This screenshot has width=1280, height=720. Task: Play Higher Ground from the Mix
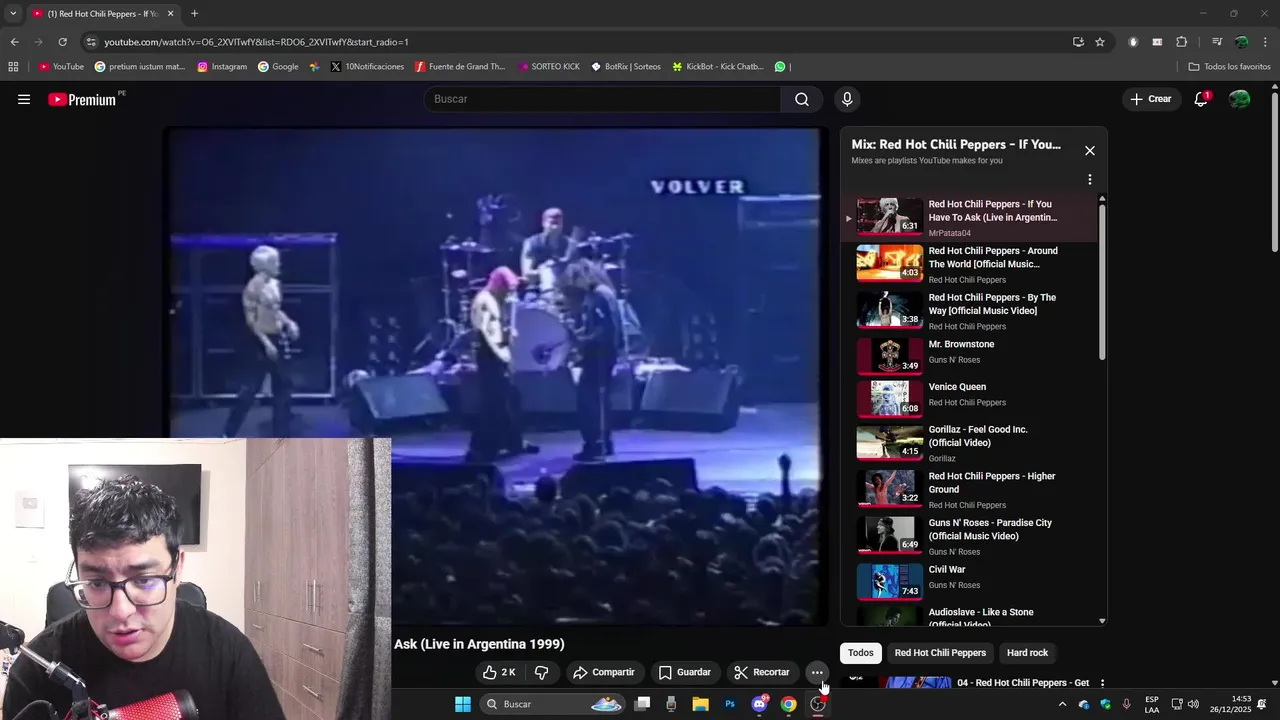tap(970, 490)
